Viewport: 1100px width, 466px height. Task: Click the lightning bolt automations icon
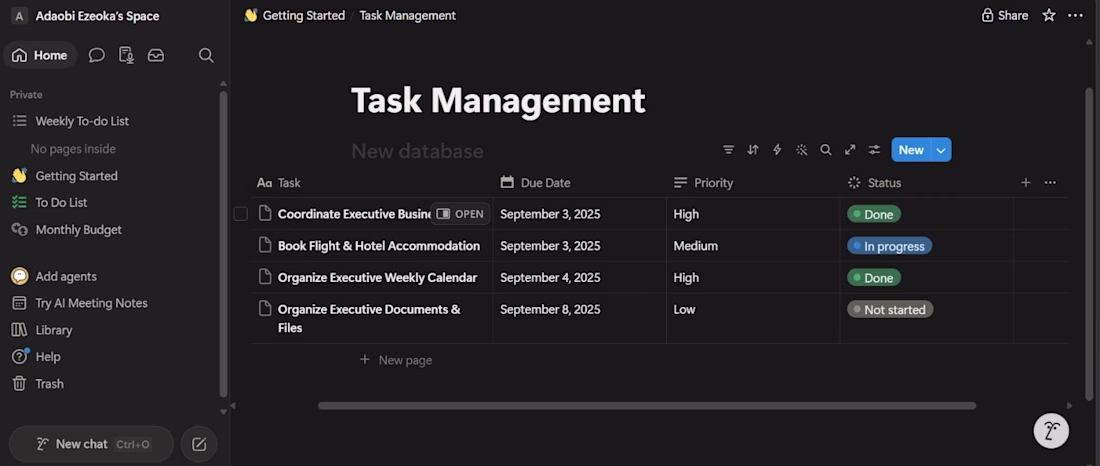click(777, 149)
